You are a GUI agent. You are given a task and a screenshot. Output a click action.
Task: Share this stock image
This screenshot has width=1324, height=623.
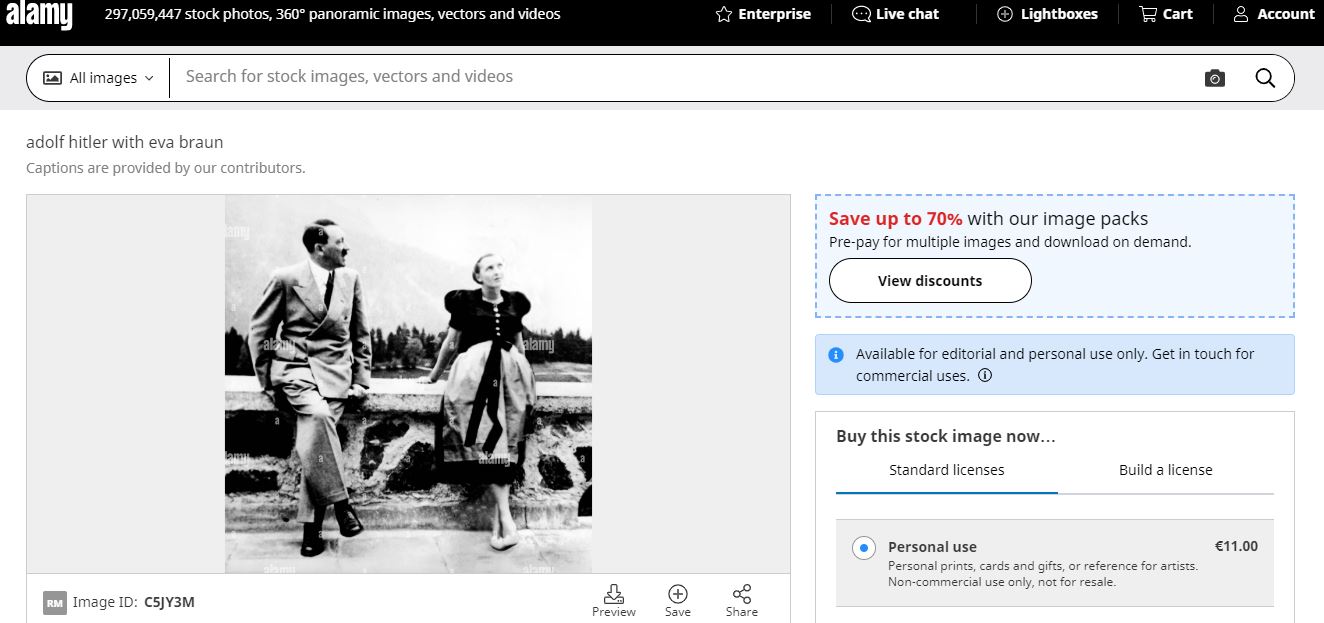pos(742,600)
